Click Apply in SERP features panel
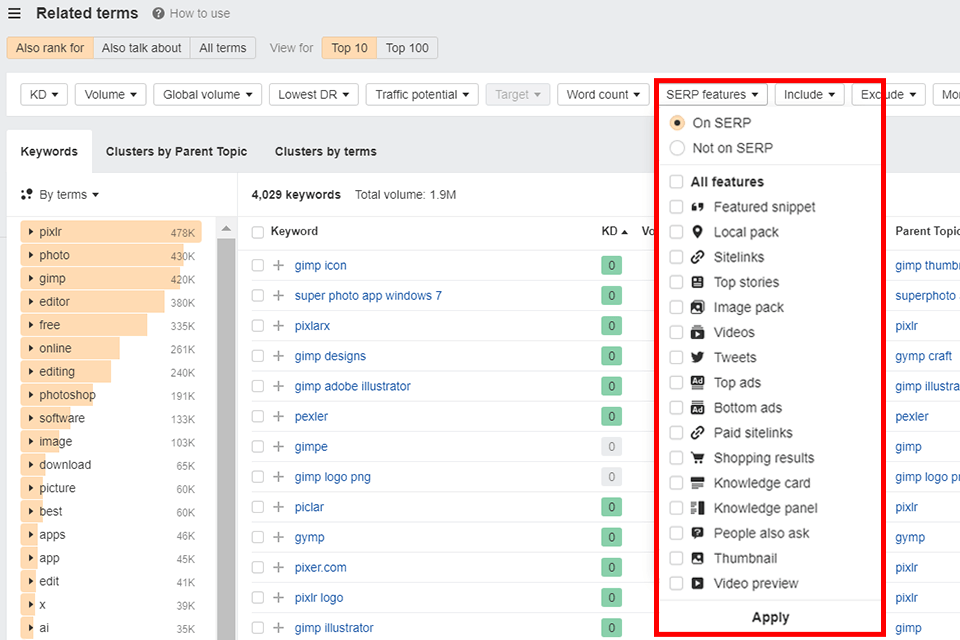The image size is (960, 640). pyautogui.click(x=770, y=617)
